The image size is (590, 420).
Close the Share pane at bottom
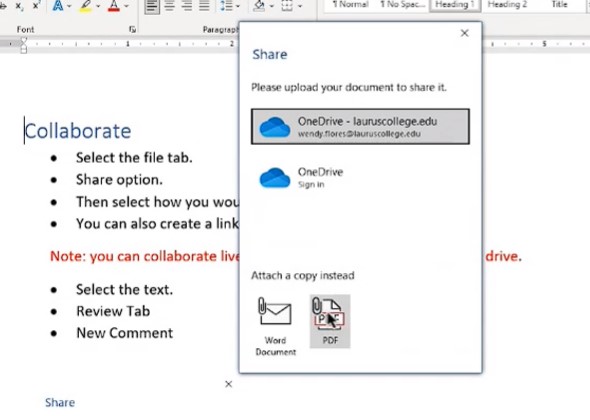228,384
